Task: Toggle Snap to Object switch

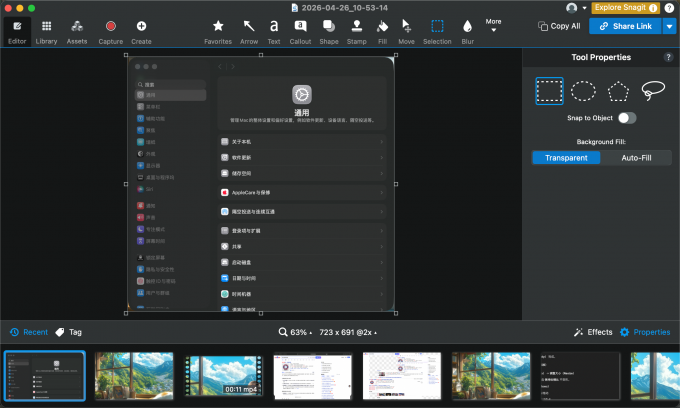Action: [x=627, y=118]
